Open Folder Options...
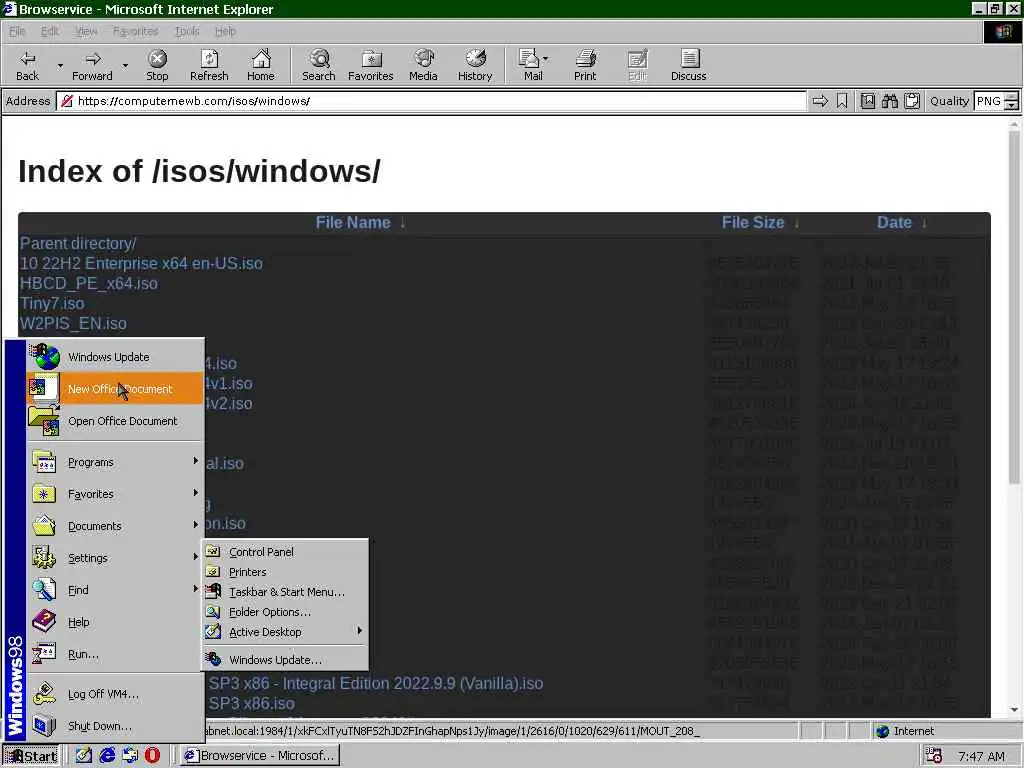Image resolution: width=1024 pixels, height=768 pixels. coord(285,613)
